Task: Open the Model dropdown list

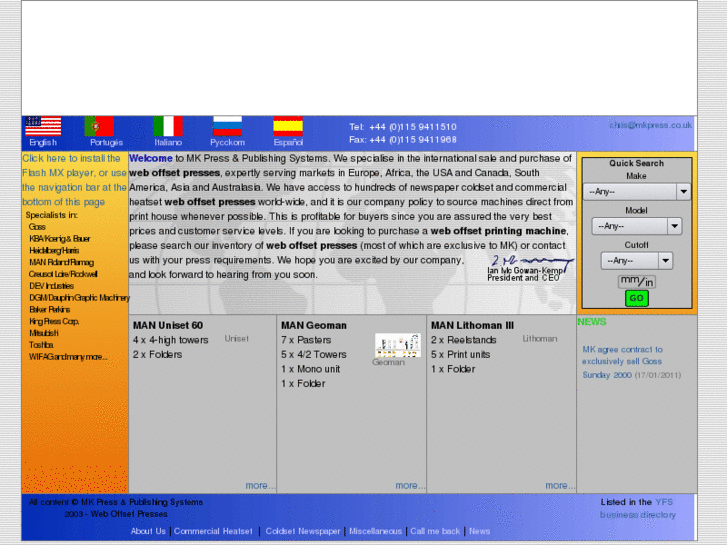Action: [x=637, y=226]
